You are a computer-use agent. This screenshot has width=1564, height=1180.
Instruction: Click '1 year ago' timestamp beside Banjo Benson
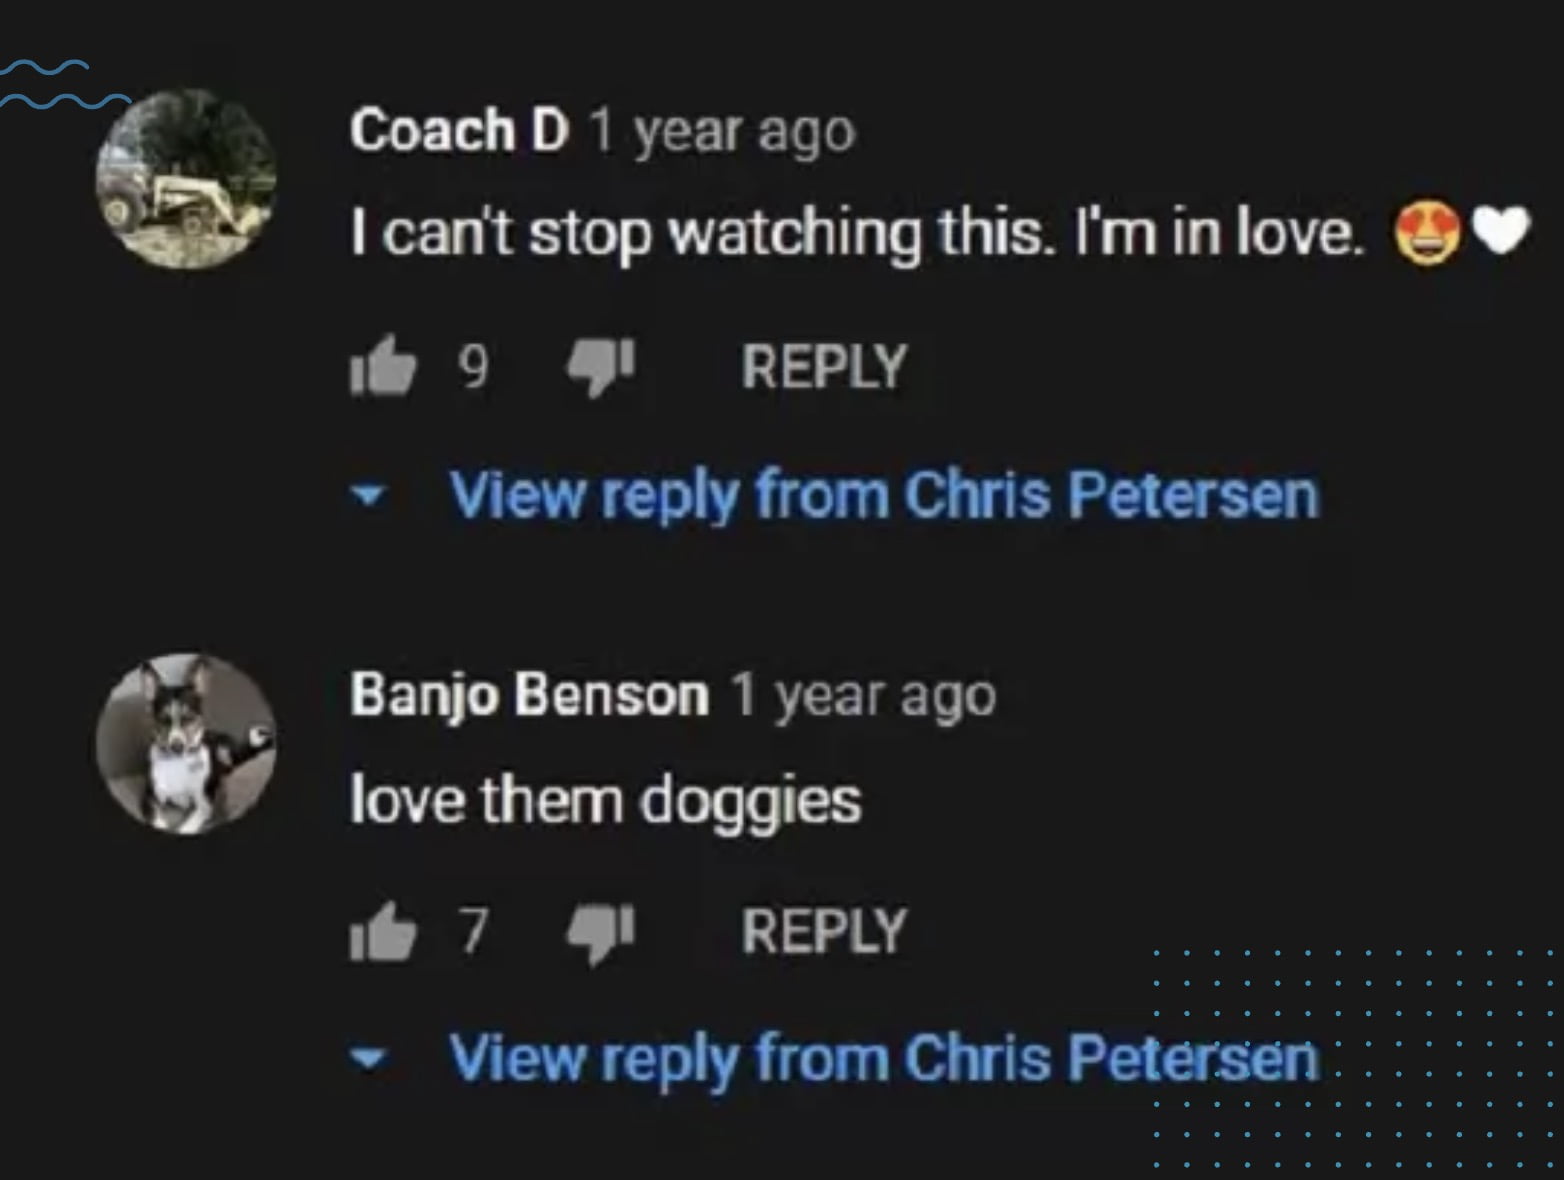click(864, 696)
